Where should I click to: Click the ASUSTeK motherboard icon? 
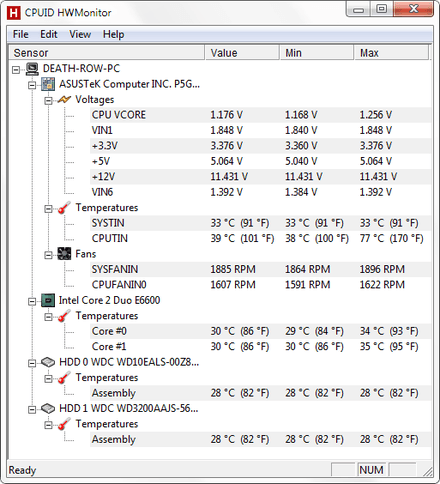point(48,84)
